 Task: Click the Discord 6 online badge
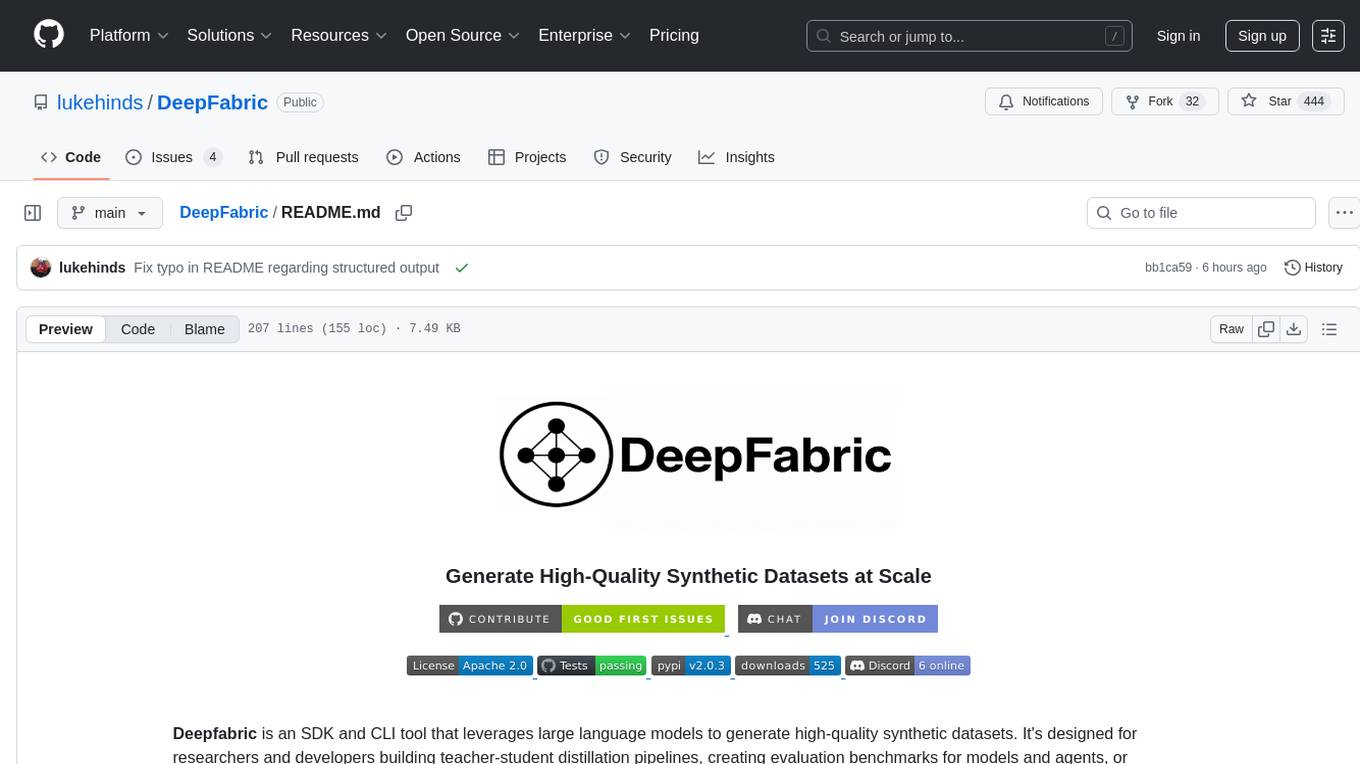[x=908, y=666]
